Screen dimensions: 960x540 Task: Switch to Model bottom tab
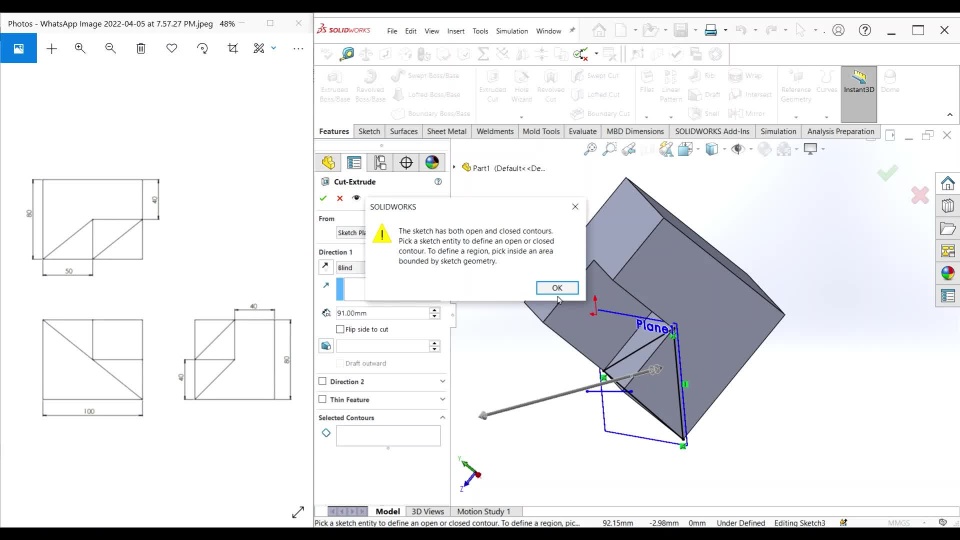[x=388, y=511]
